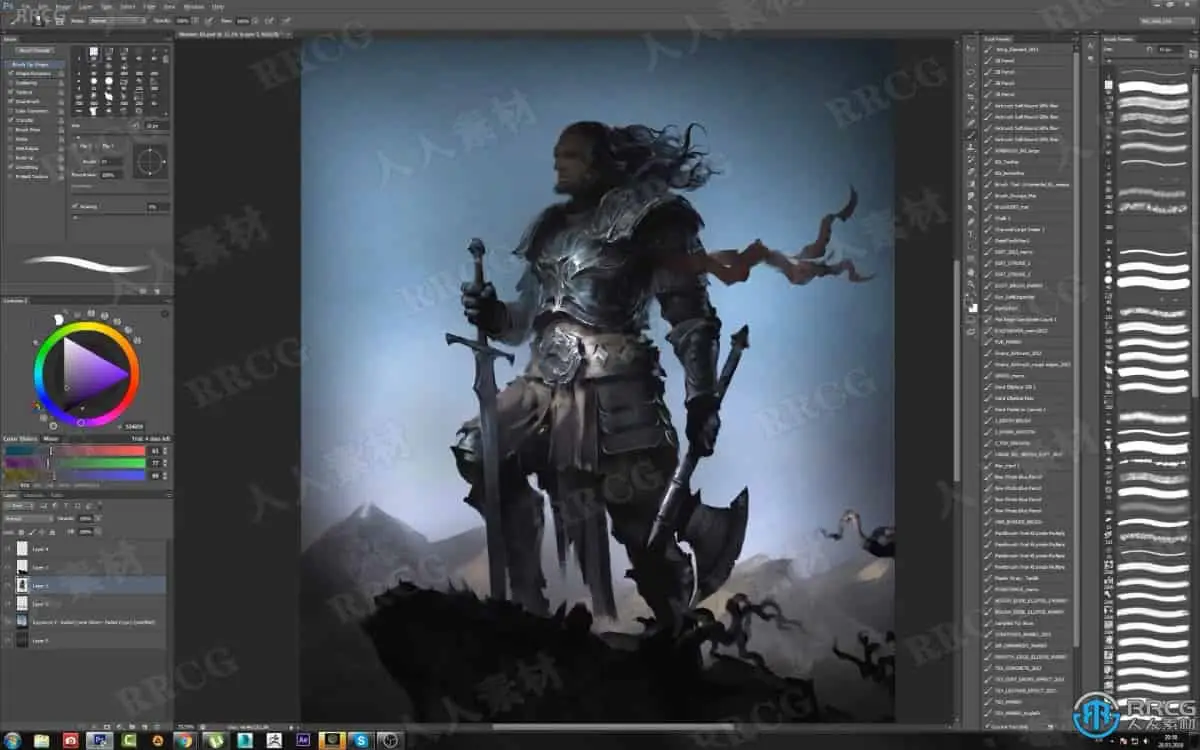Select the Brush Tip Shape section
This screenshot has width=1200, height=750.
(34, 64)
